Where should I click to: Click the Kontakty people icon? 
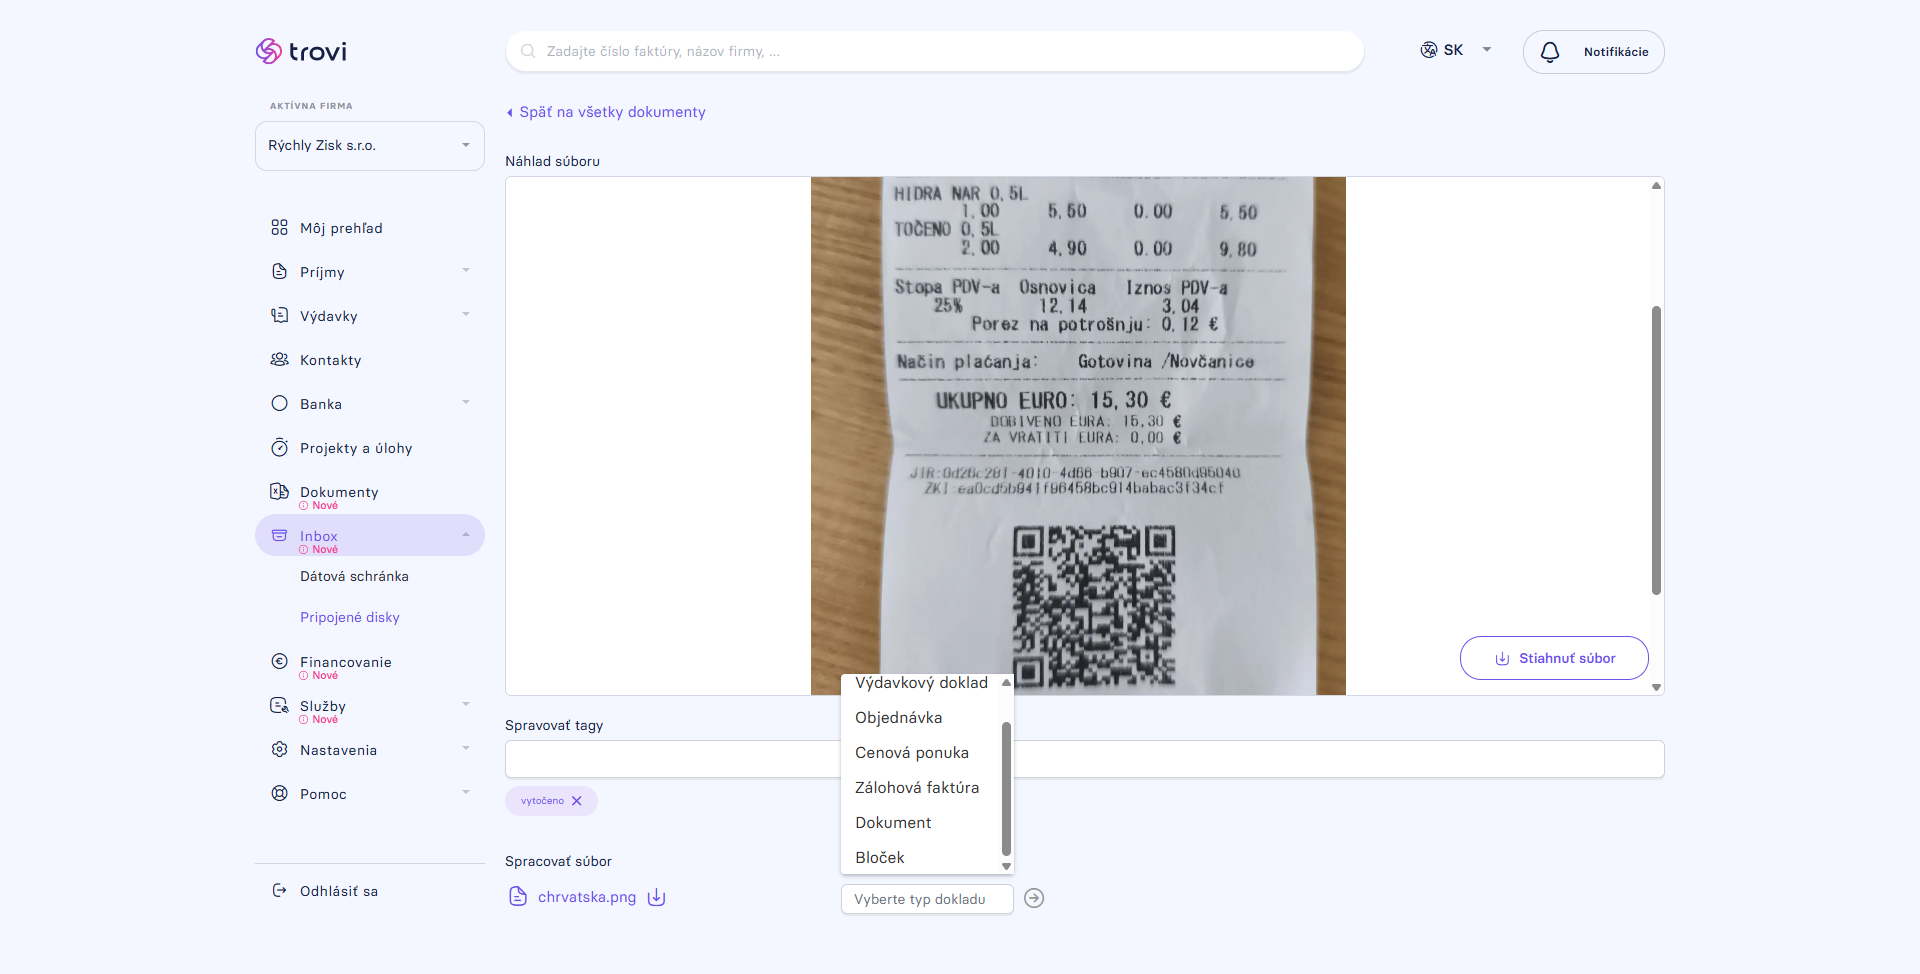279,360
